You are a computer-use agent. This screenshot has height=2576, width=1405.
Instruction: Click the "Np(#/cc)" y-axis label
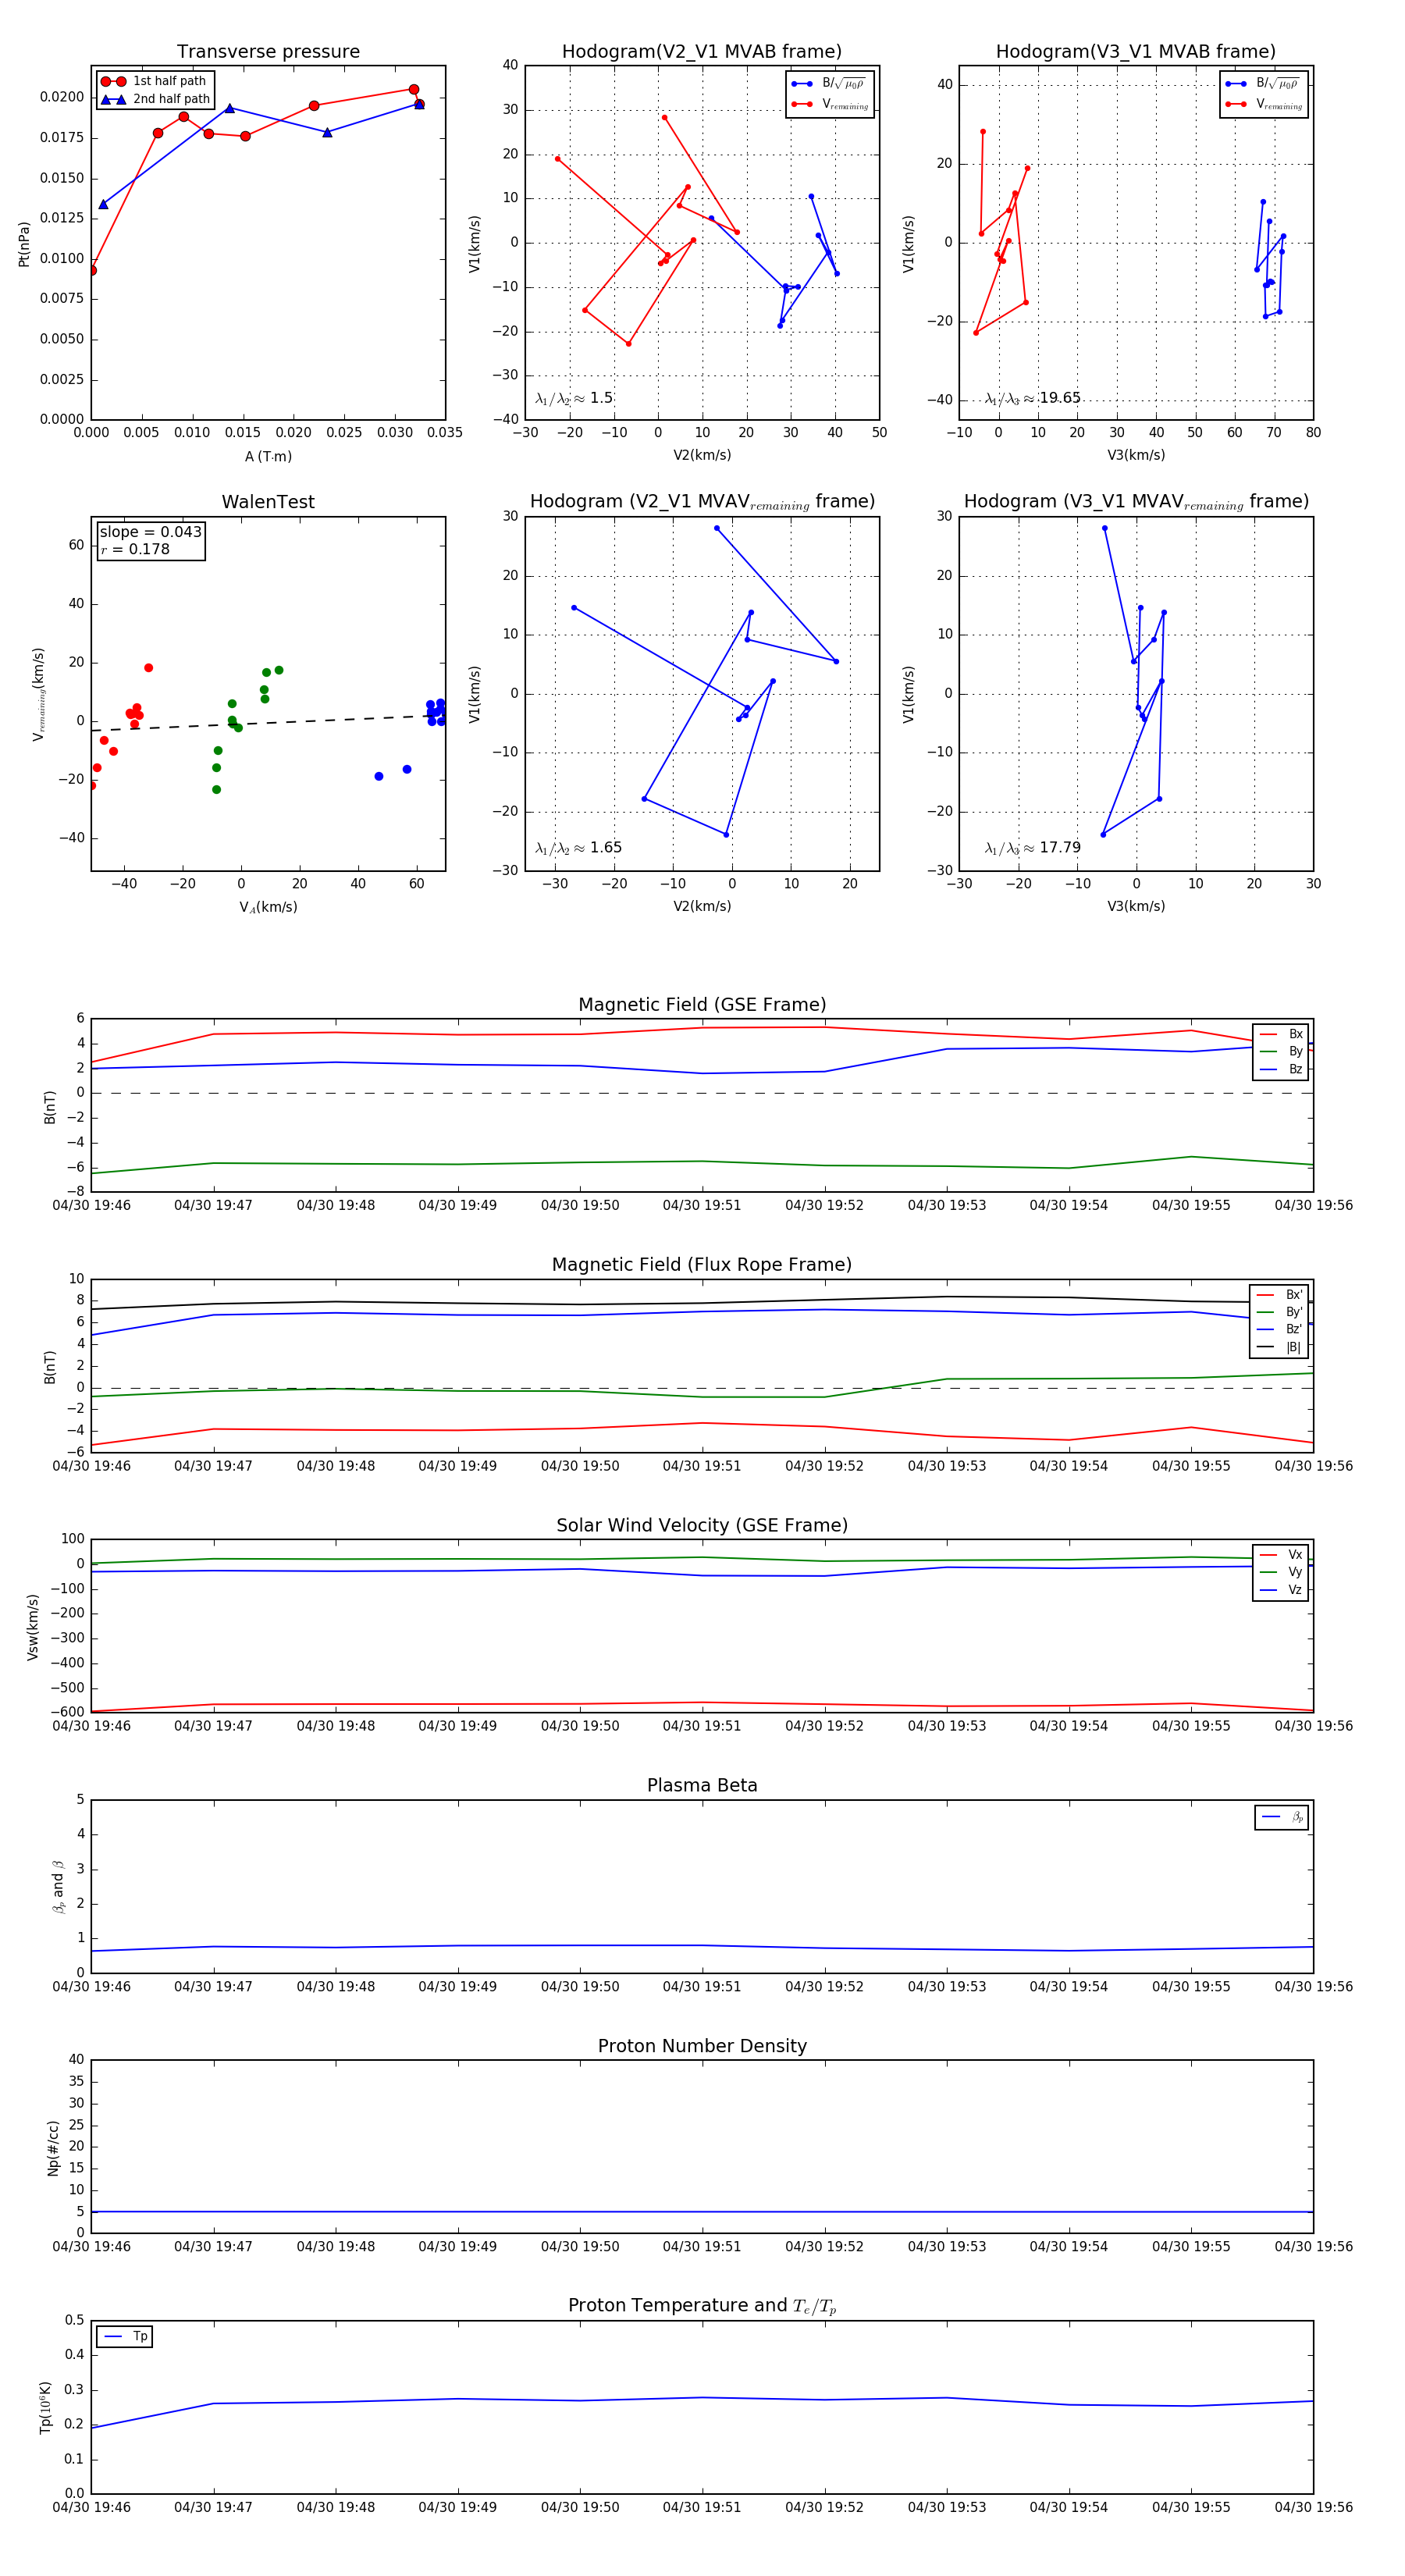point(54,2147)
